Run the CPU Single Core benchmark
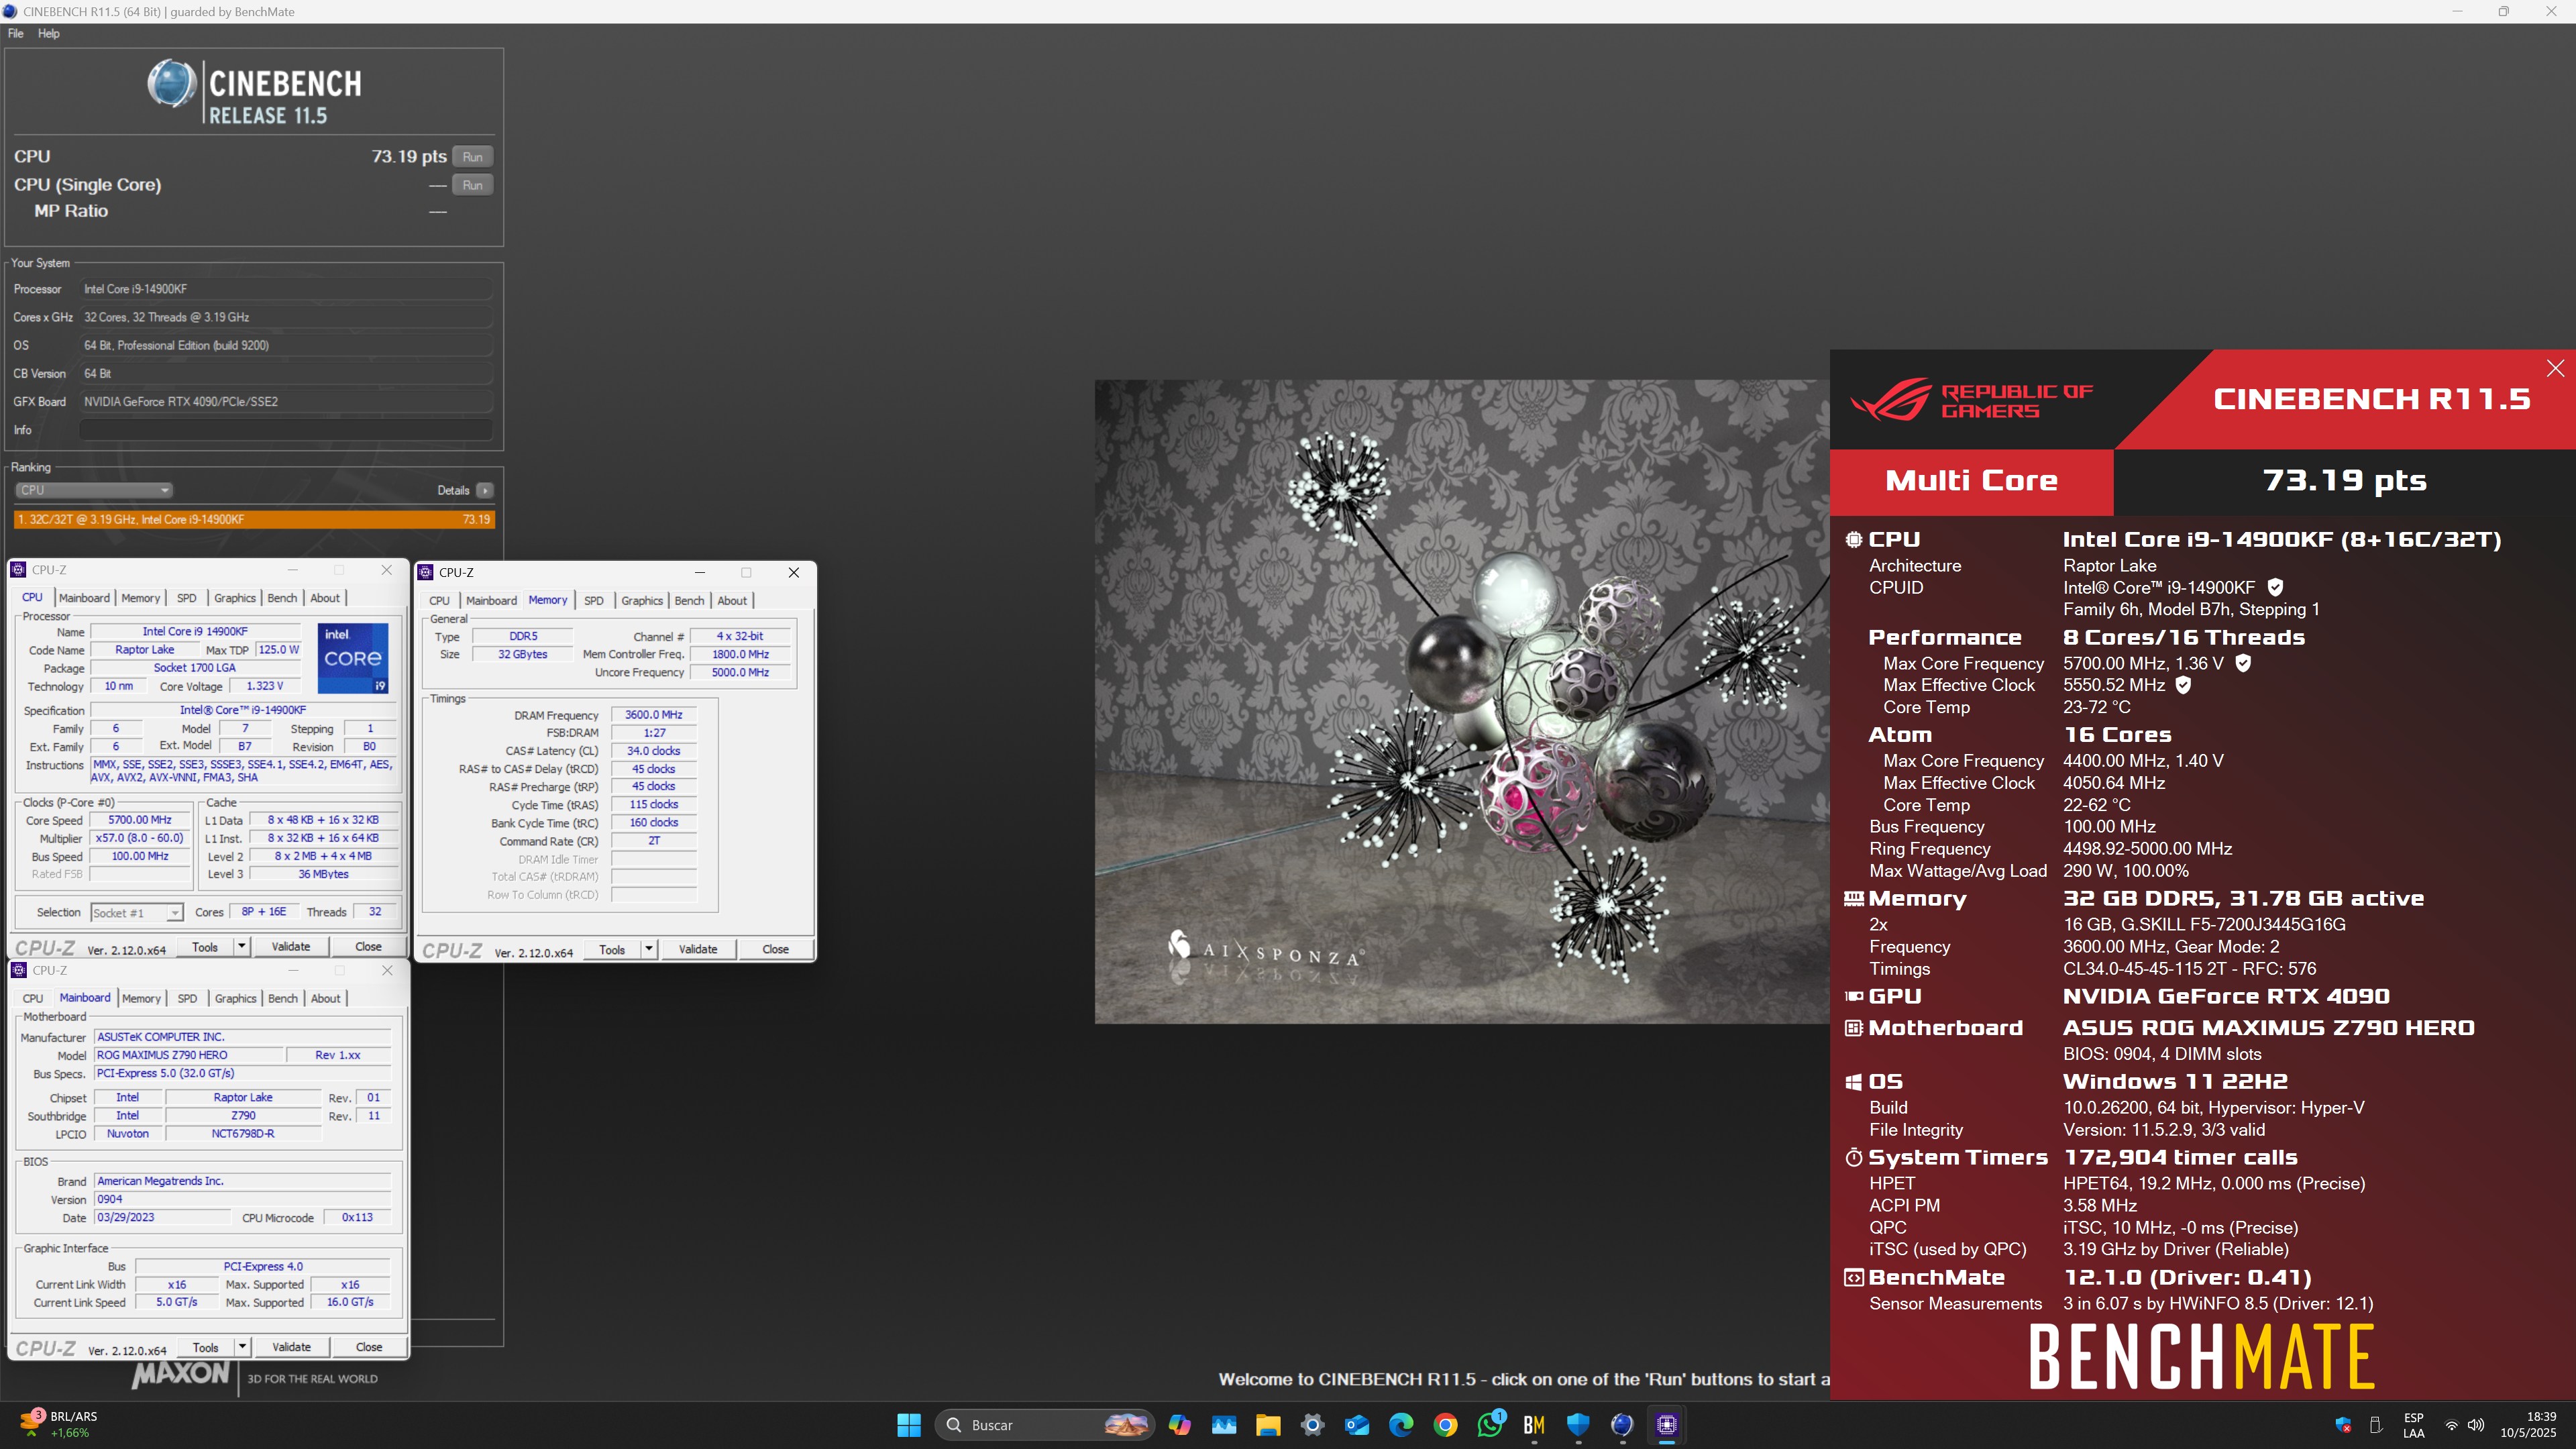The width and height of the screenshot is (2576, 1449). 472,185
